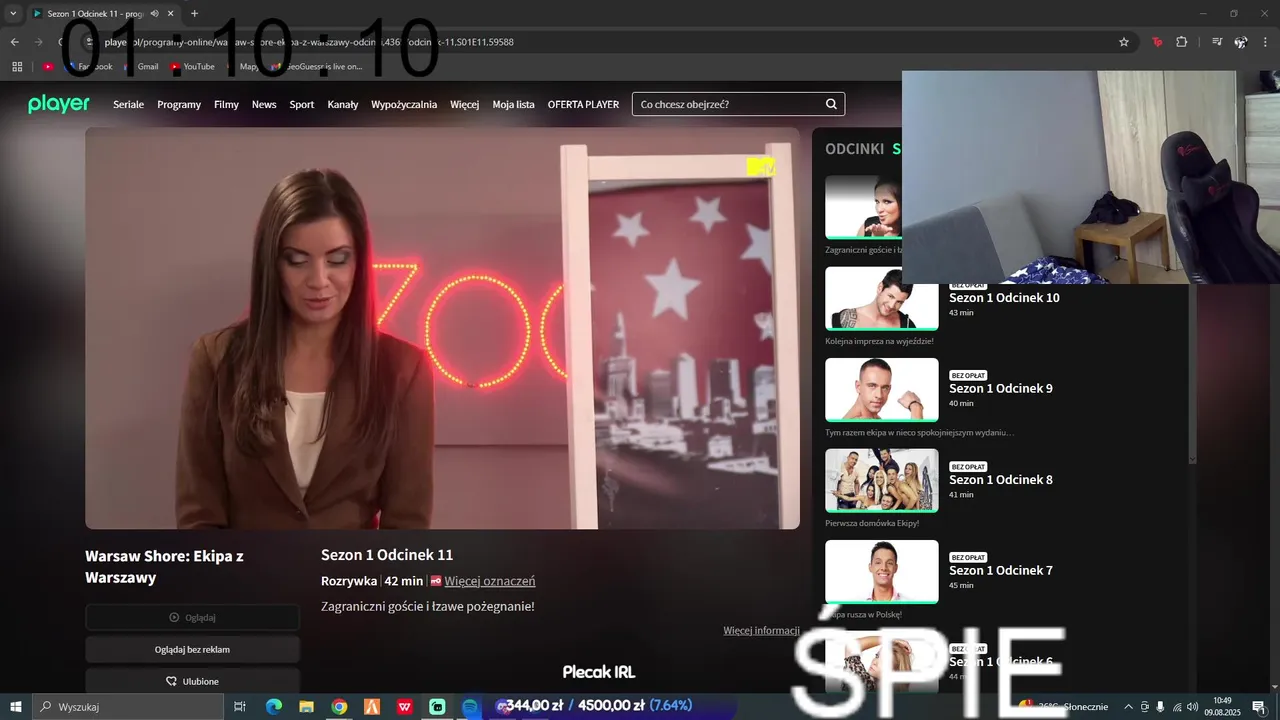The image size is (1280, 720).
Task: Add show to Ulubione
Action: [x=192, y=681]
